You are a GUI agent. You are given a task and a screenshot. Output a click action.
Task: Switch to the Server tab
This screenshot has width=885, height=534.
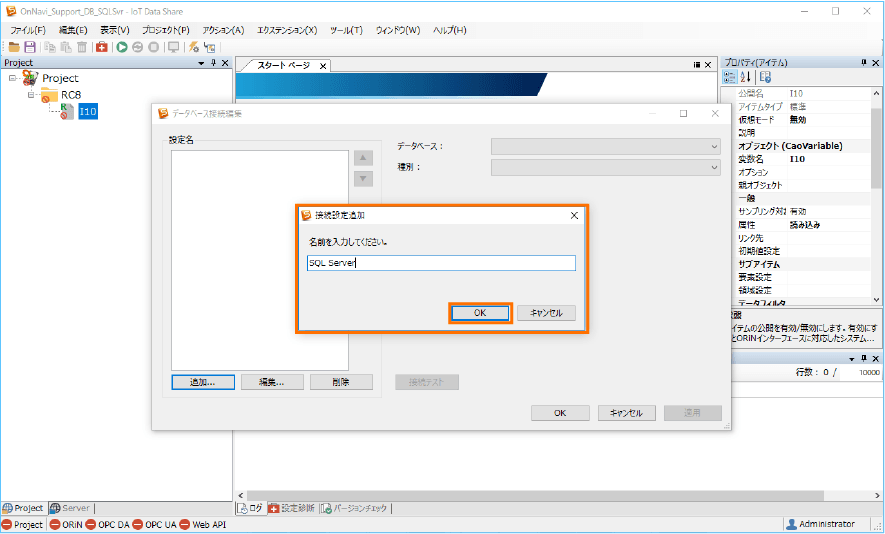click(70, 508)
